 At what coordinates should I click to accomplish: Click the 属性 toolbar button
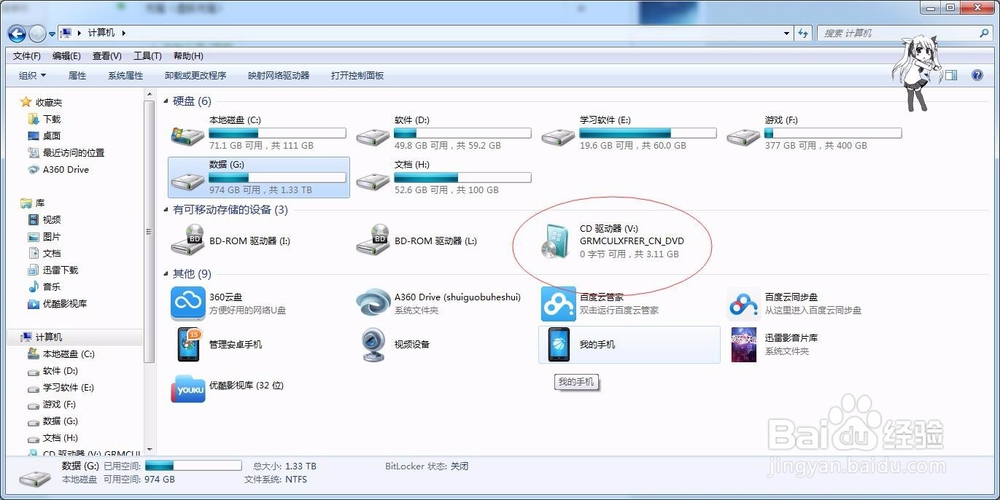click(x=77, y=75)
